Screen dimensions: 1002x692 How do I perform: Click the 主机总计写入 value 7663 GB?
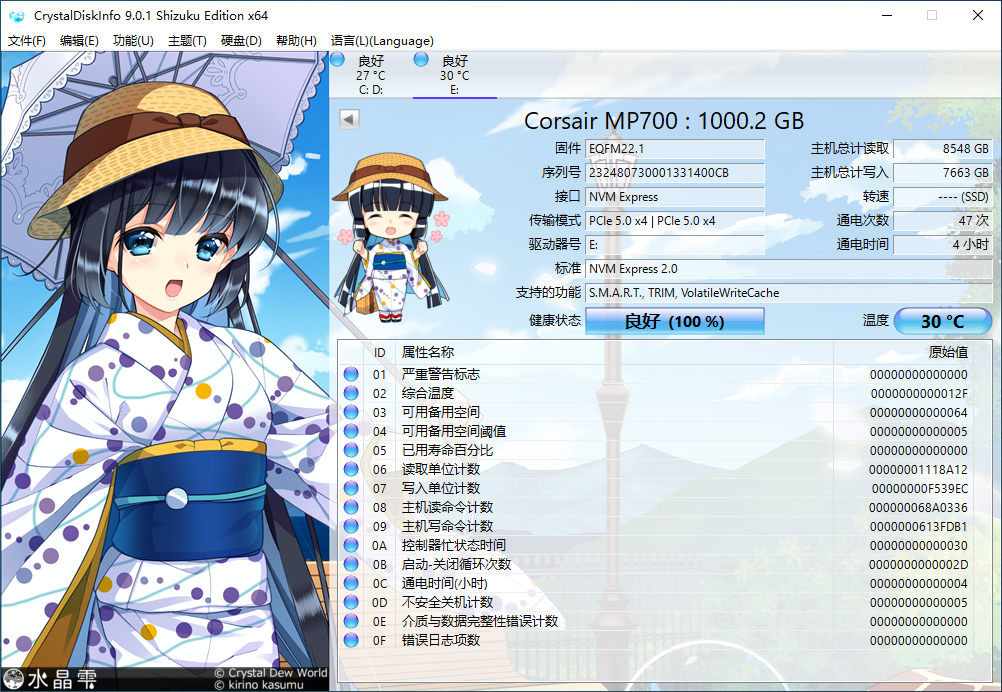coord(943,173)
